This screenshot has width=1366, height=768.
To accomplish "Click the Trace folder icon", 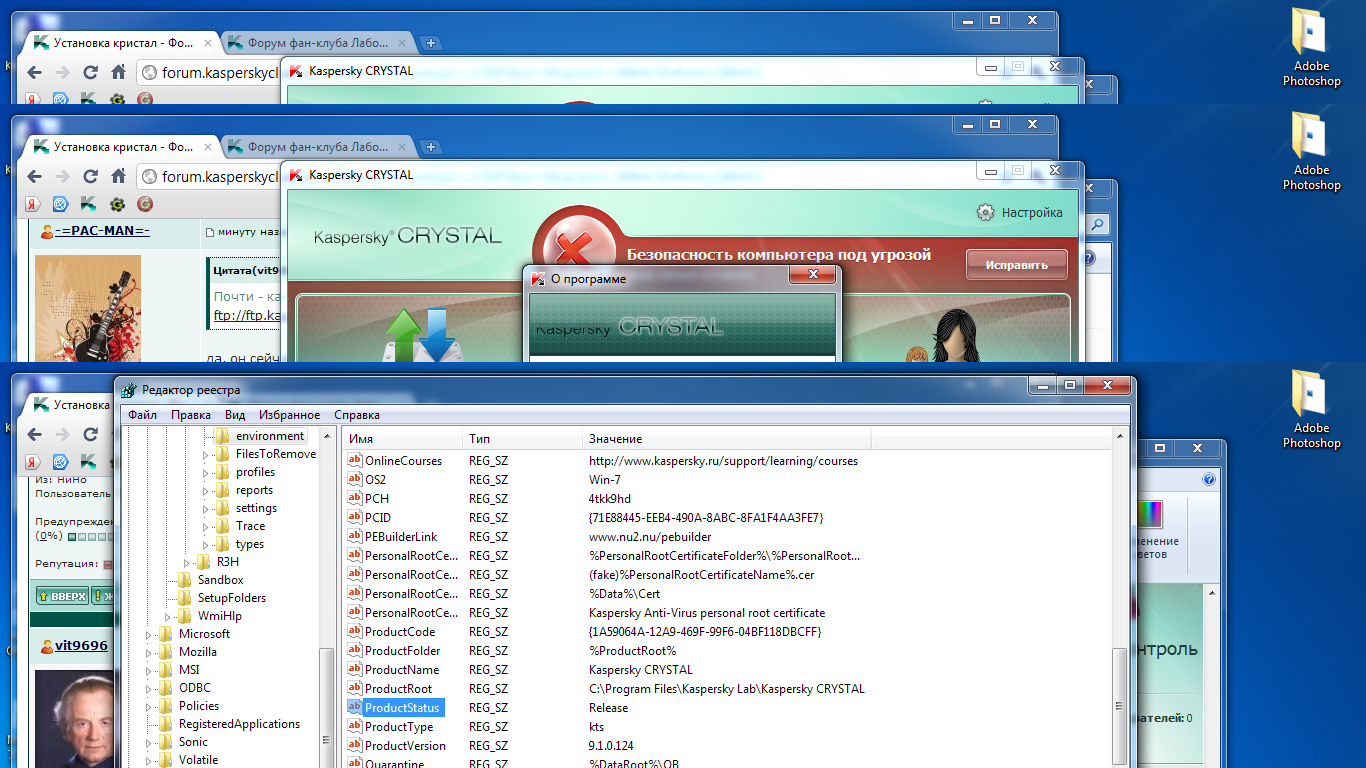I will tap(223, 526).
